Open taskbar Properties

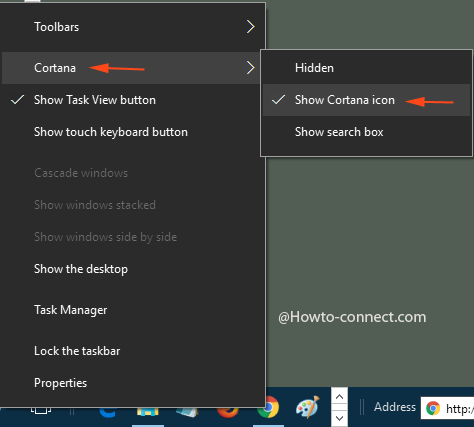(133, 383)
